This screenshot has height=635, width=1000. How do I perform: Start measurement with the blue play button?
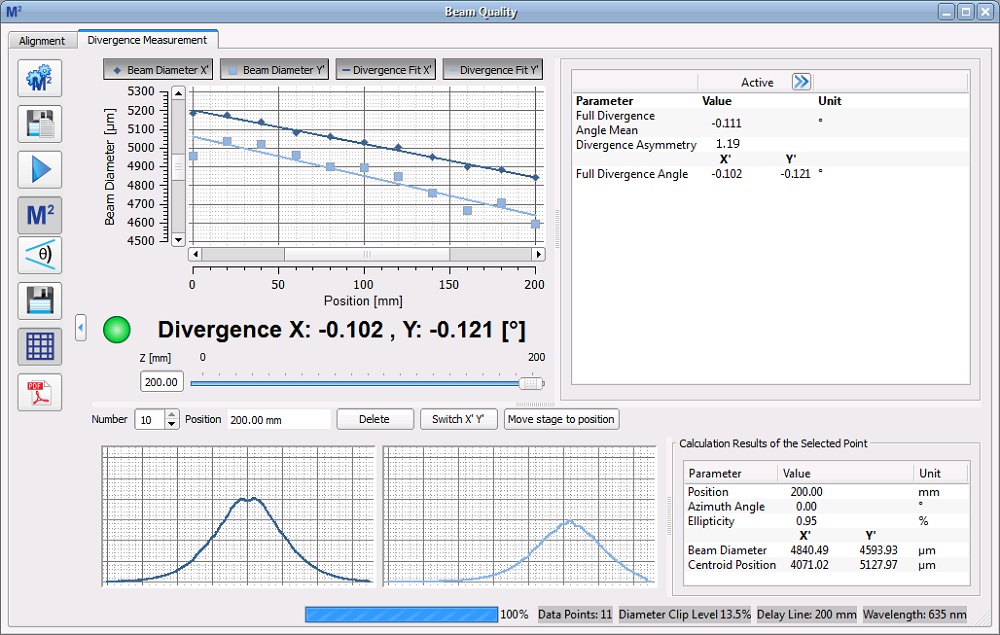[40, 170]
